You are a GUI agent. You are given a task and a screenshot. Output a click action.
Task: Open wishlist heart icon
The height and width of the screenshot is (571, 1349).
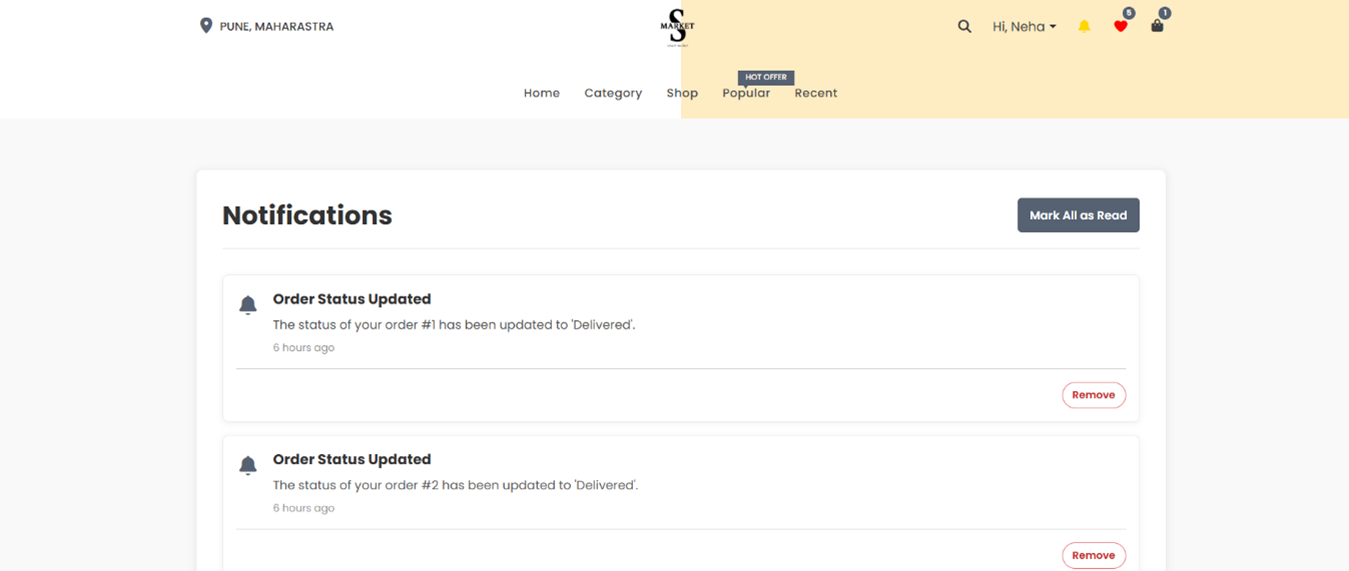1120,27
